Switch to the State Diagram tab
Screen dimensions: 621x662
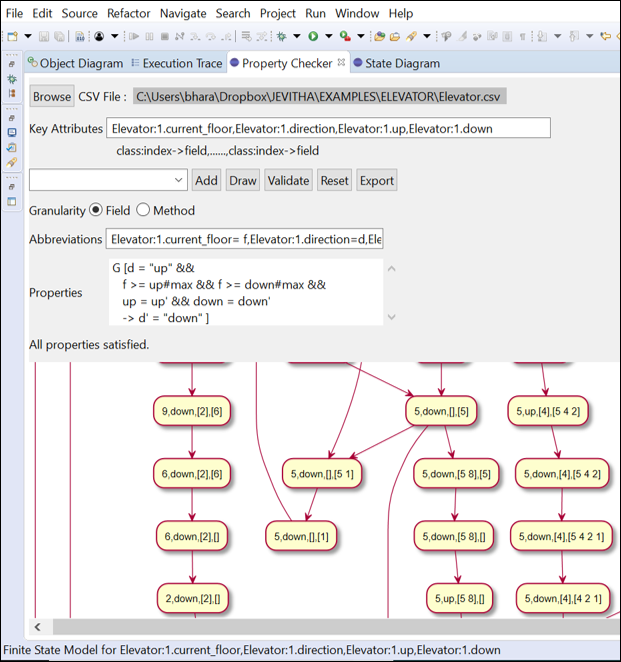pos(402,63)
